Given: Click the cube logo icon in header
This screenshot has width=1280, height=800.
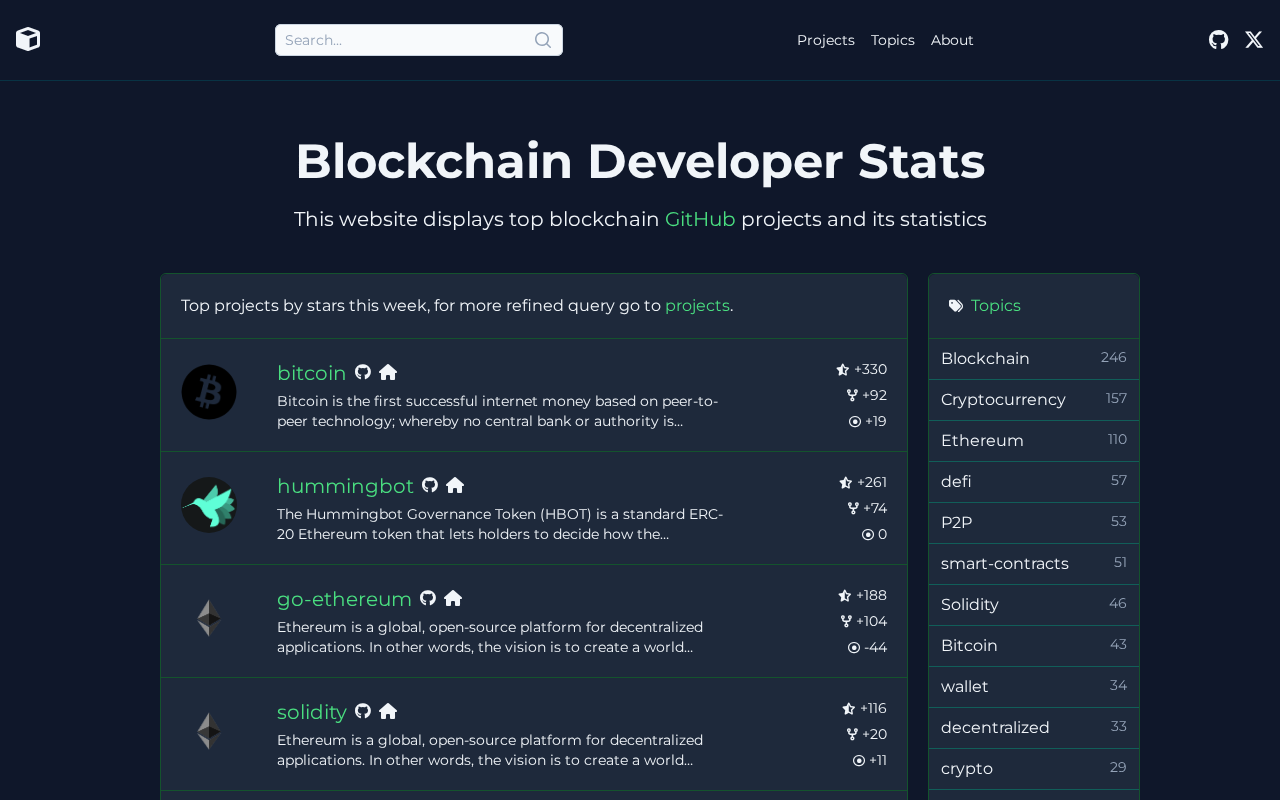Looking at the screenshot, I should click(28, 39).
